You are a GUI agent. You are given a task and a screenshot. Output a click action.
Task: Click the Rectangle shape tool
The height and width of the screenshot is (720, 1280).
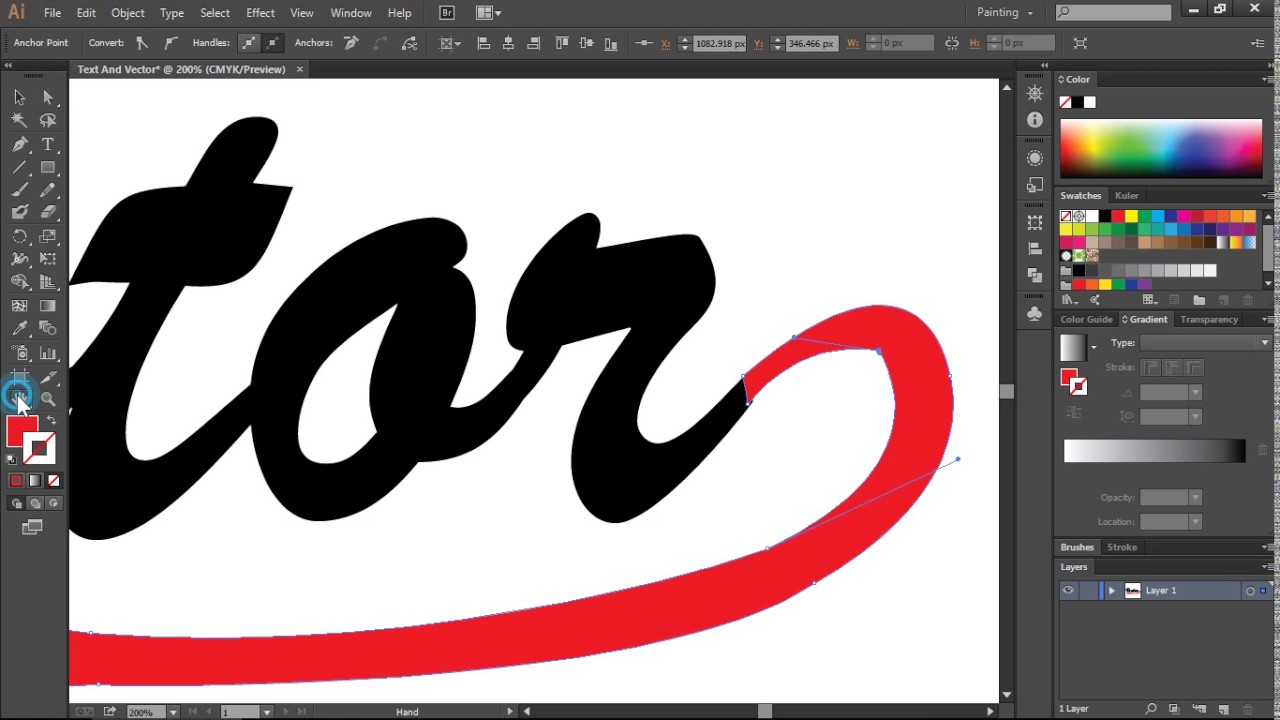coord(47,167)
